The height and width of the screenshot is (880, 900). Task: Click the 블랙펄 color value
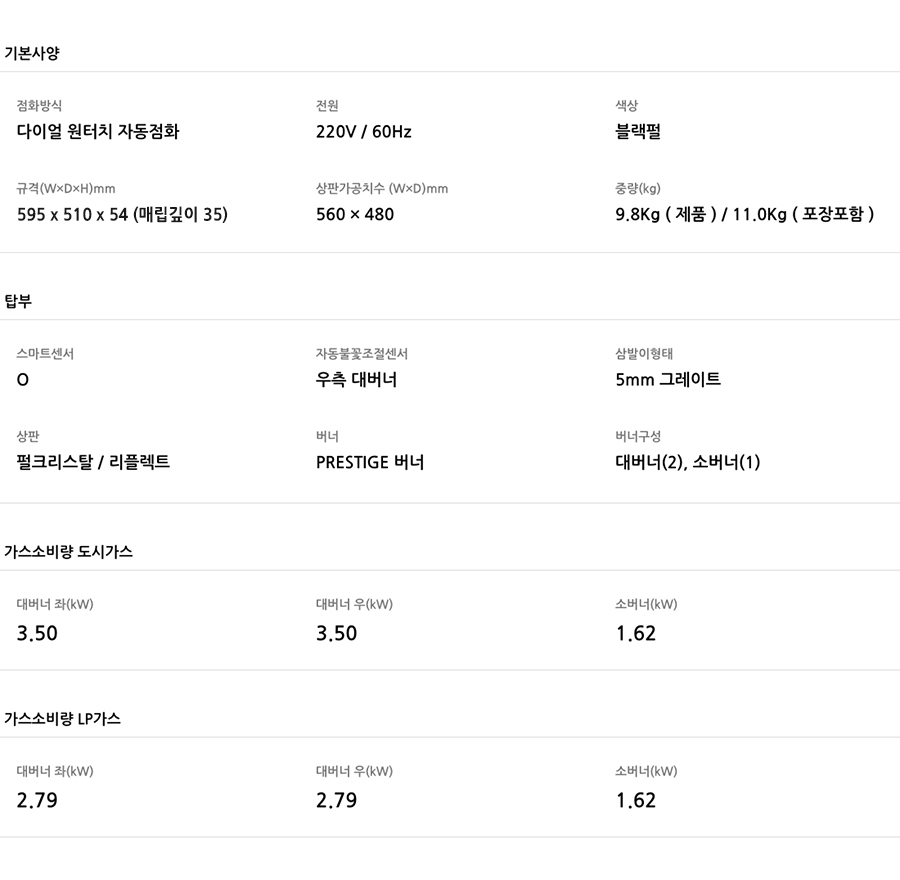(638, 131)
